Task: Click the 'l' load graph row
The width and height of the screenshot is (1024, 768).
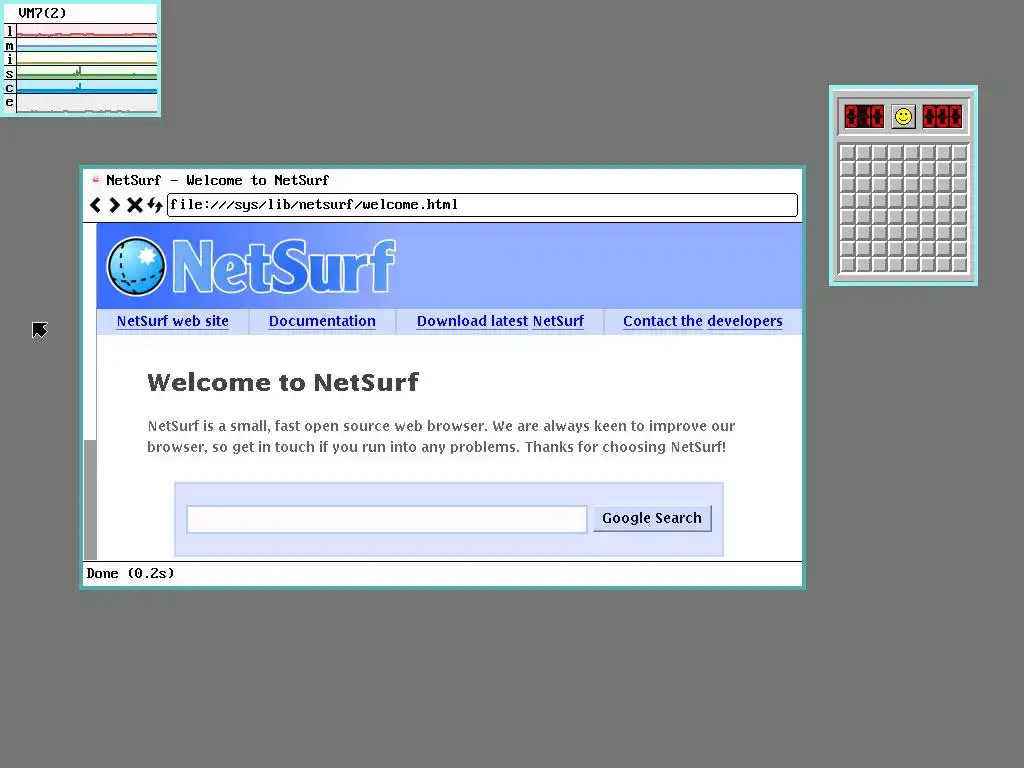Action: click(x=80, y=31)
